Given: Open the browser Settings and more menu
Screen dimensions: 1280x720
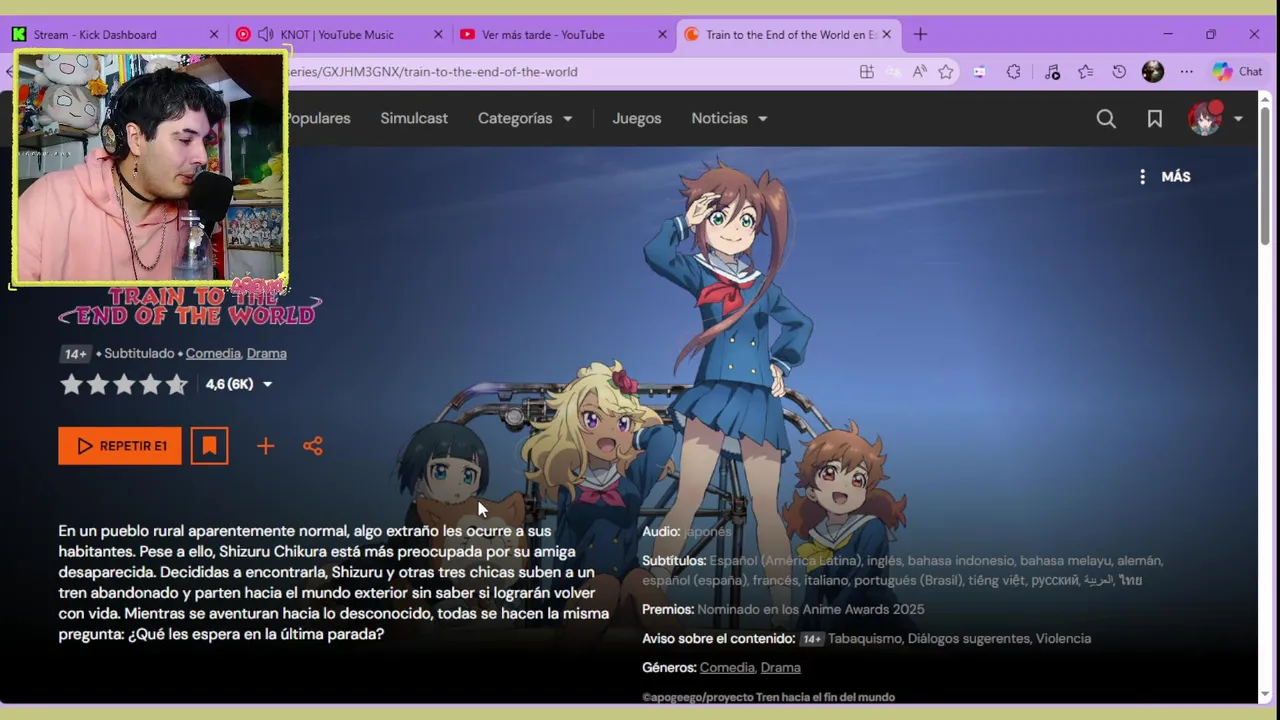Looking at the screenshot, I should coord(1186,72).
